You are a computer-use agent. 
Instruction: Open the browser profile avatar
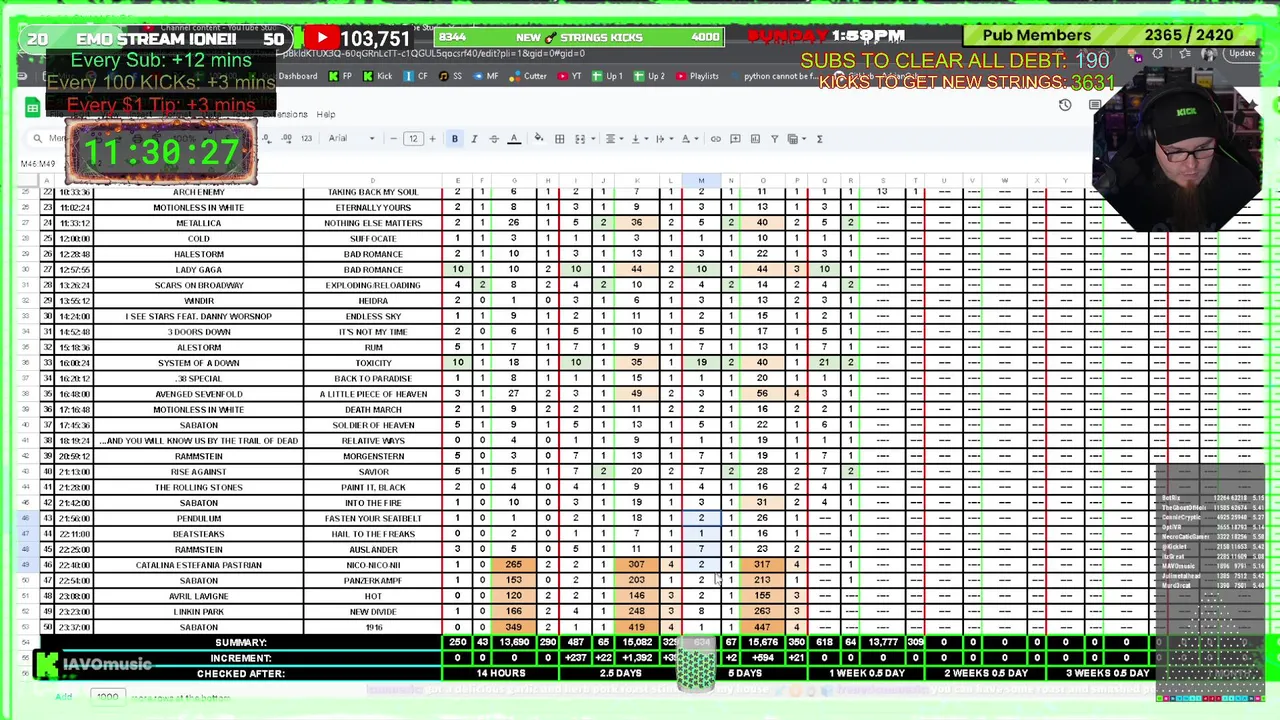[1209, 54]
